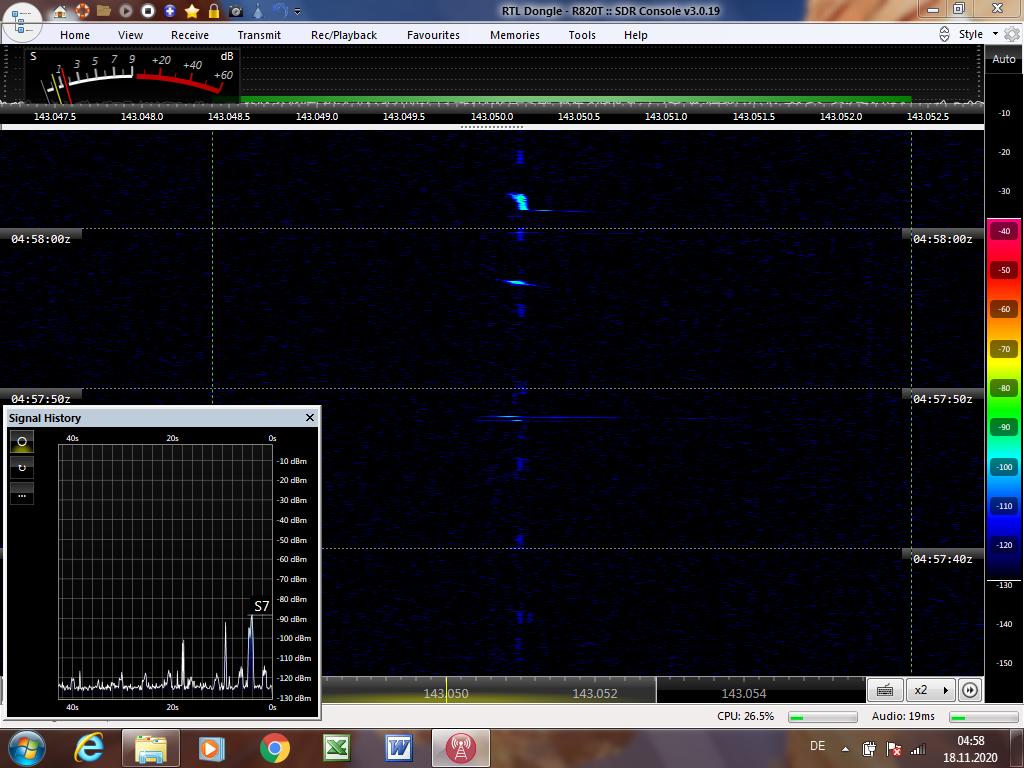Click the circle icon in Signal History

22,442
